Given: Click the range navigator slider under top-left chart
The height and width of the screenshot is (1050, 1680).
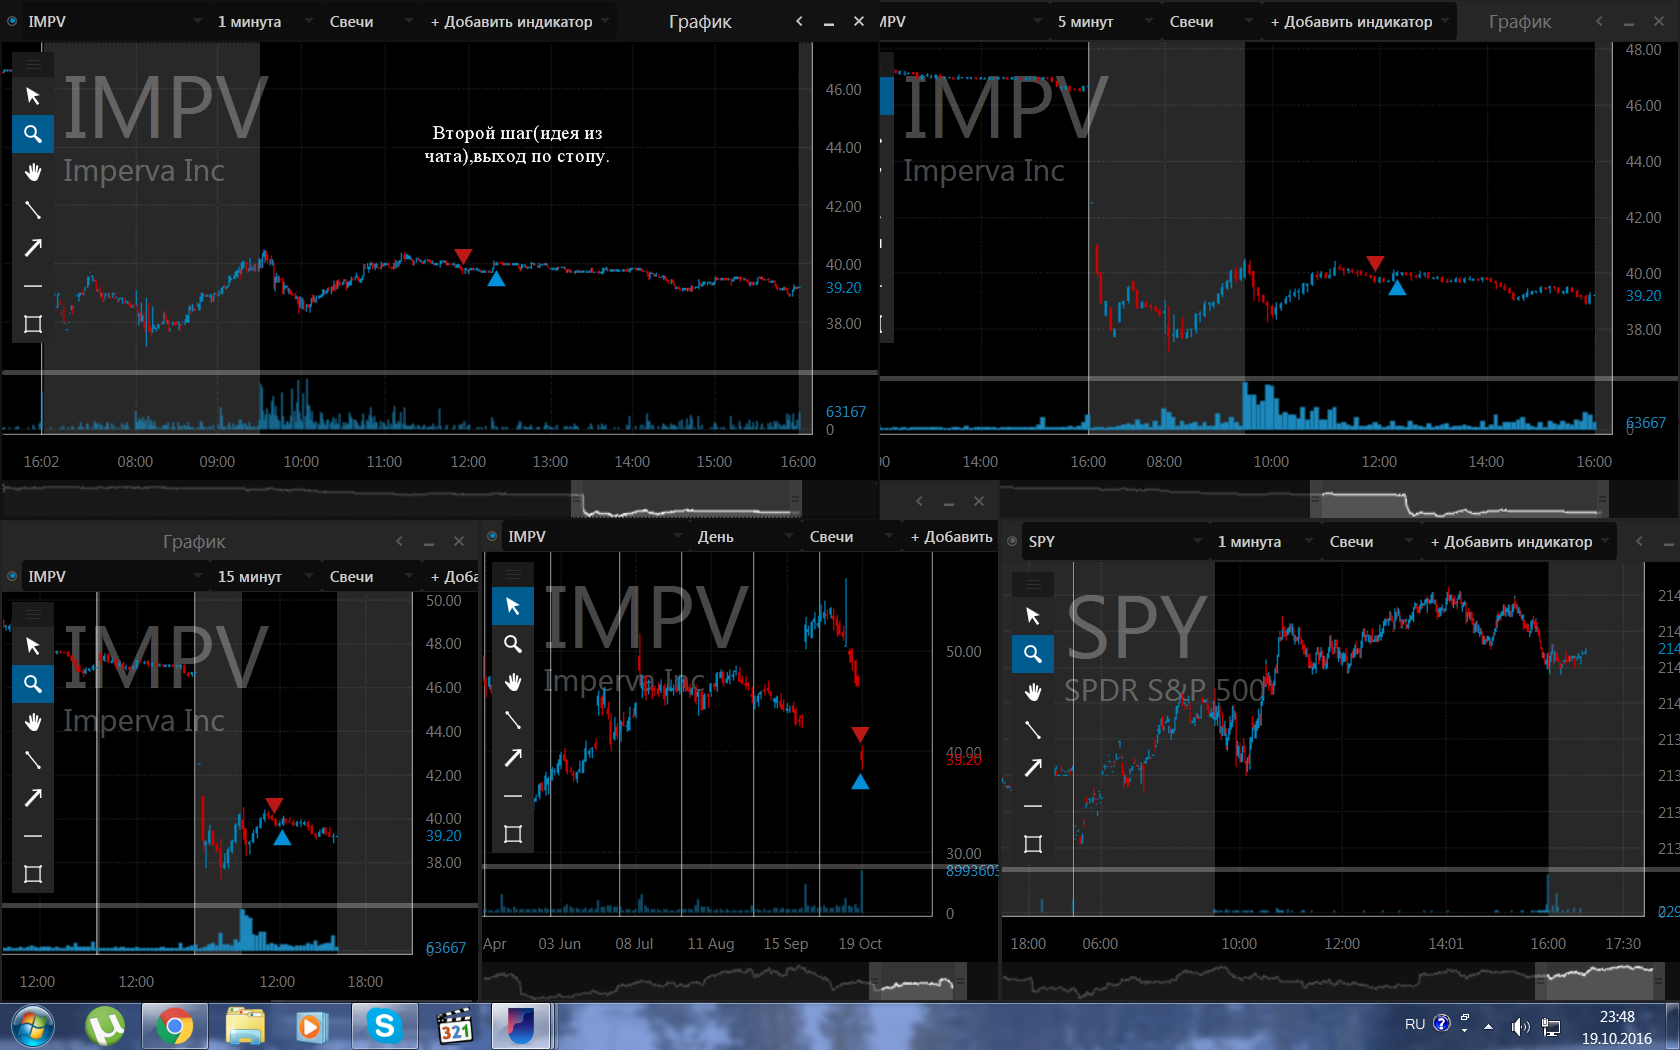Looking at the screenshot, I should point(686,498).
